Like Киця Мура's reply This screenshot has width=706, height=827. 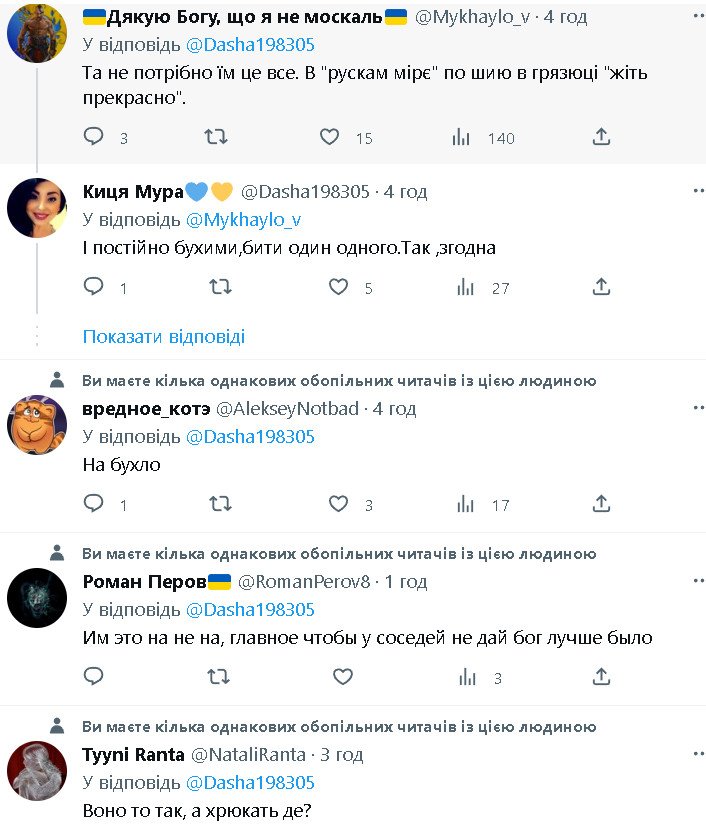tap(339, 287)
